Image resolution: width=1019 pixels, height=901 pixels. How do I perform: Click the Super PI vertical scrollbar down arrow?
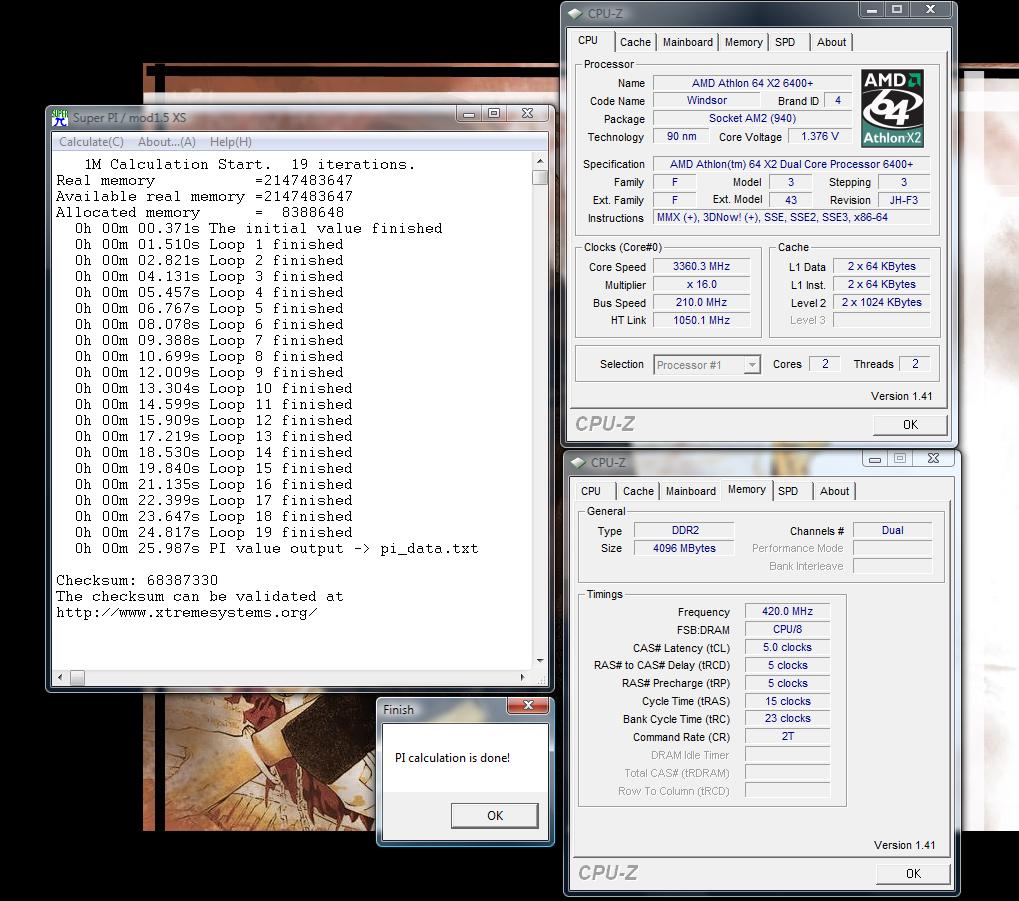point(539,660)
